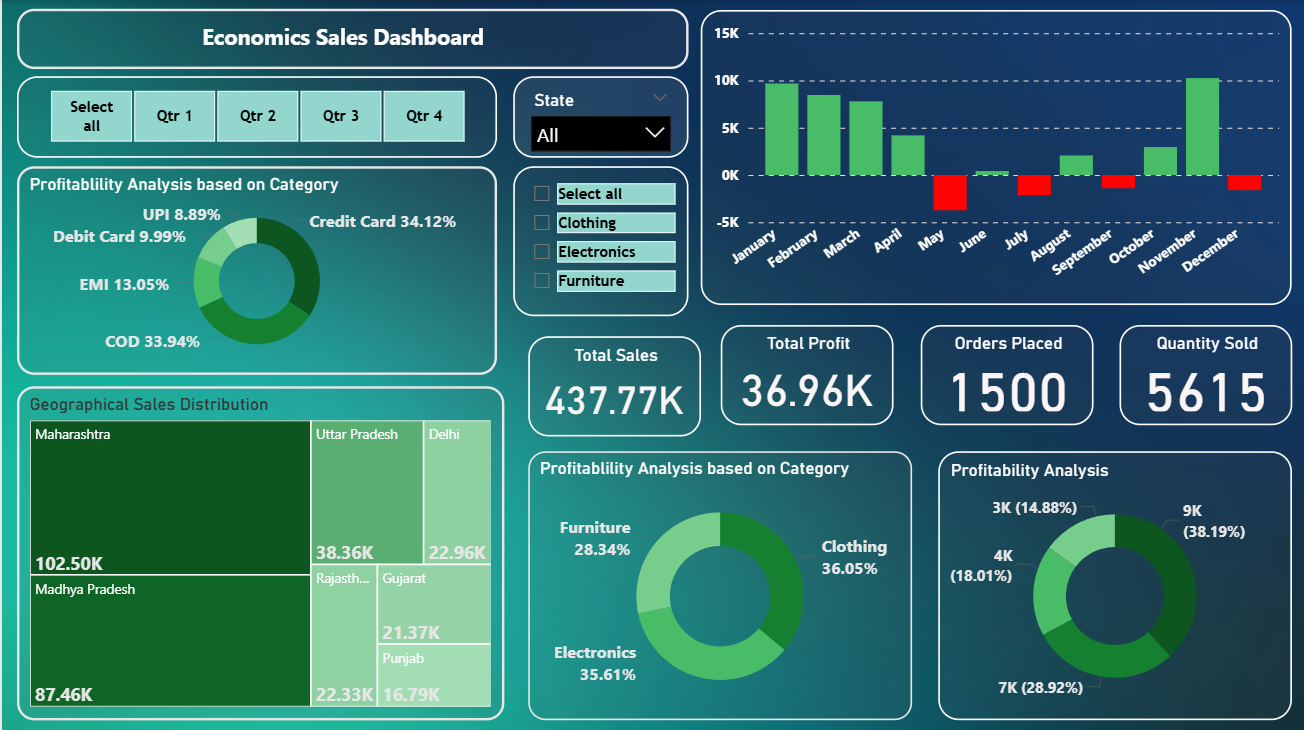
Task: Select the Qtr 4 slicer button
Action: 423,115
